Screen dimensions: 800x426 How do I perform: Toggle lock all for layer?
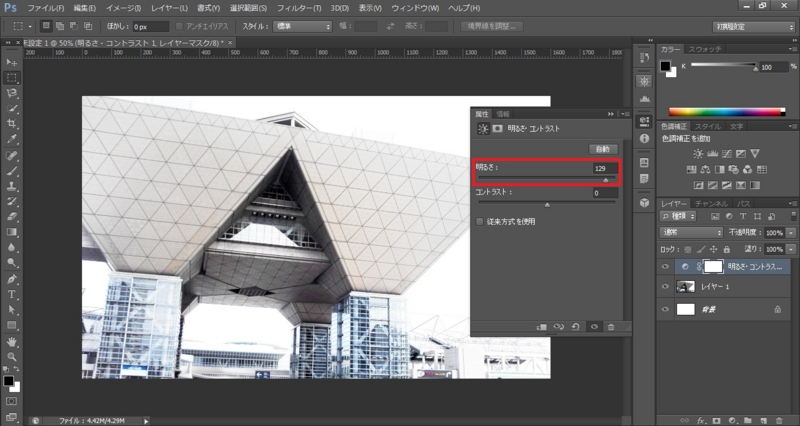pos(726,249)
